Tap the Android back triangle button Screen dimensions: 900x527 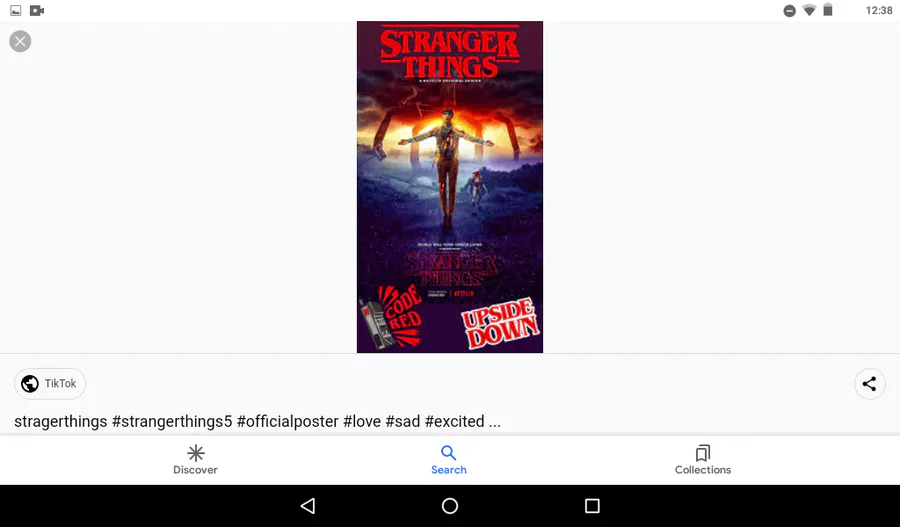click(x=308, y=506)
